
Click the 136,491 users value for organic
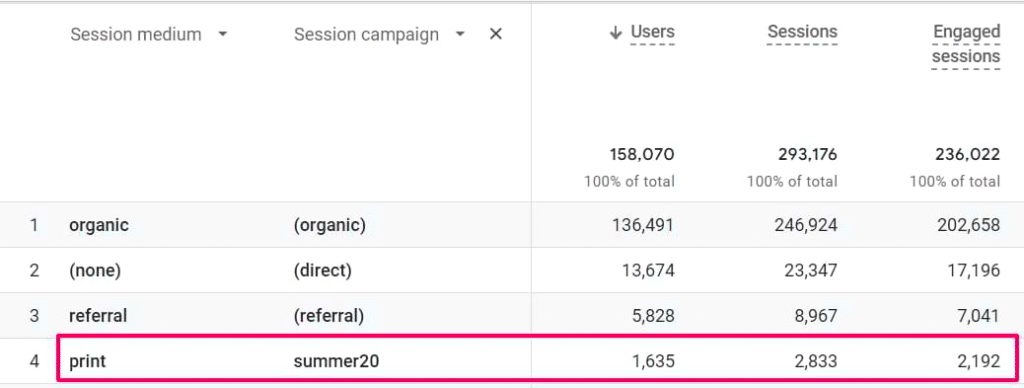pos(642,225)
